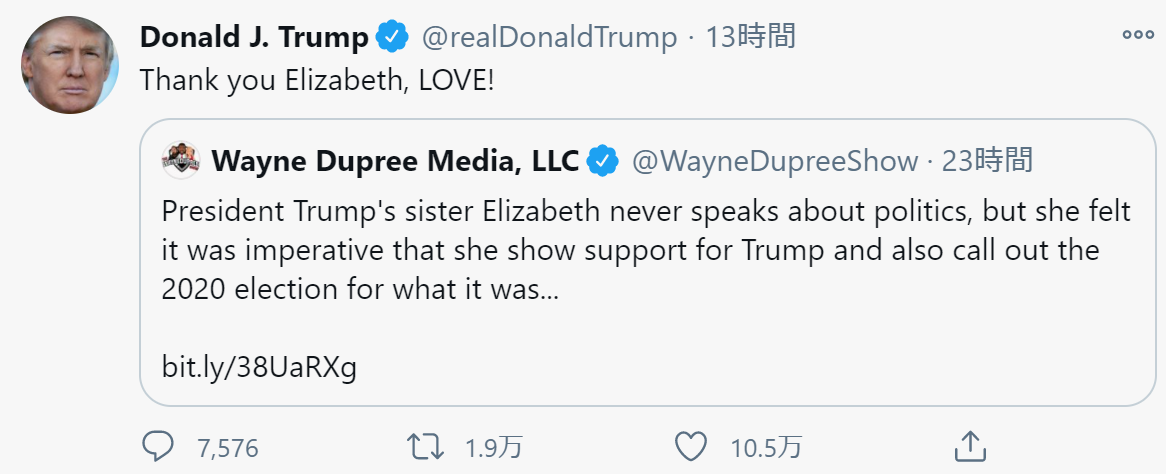Click the 13時間 tweet timestamp
This screenshot has height=474, width=1166.
coord(750,38)
